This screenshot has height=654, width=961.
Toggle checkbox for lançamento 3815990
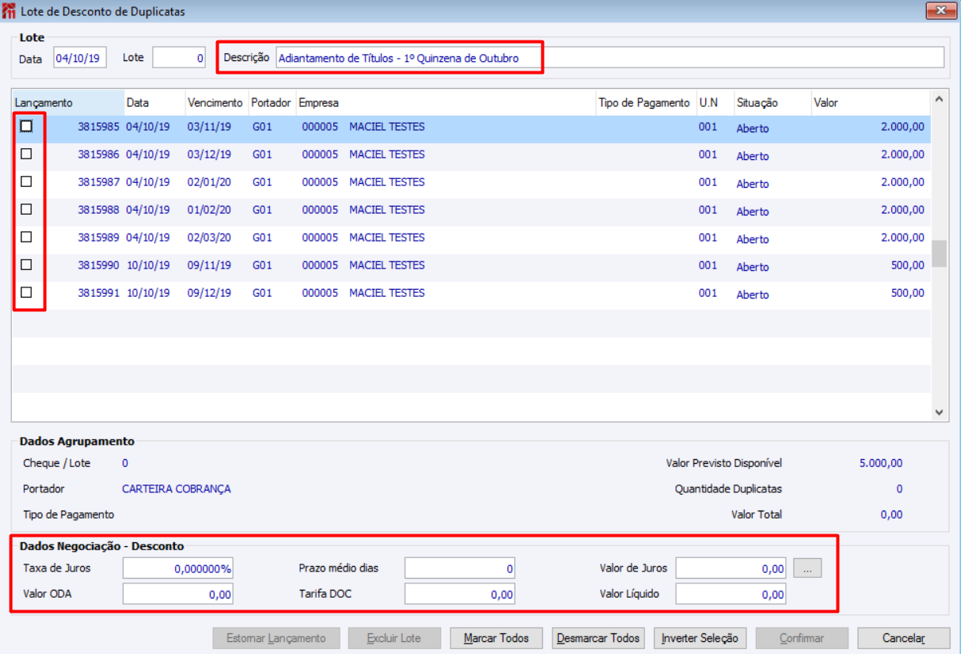pyautogui.click(x=26, y=265)
